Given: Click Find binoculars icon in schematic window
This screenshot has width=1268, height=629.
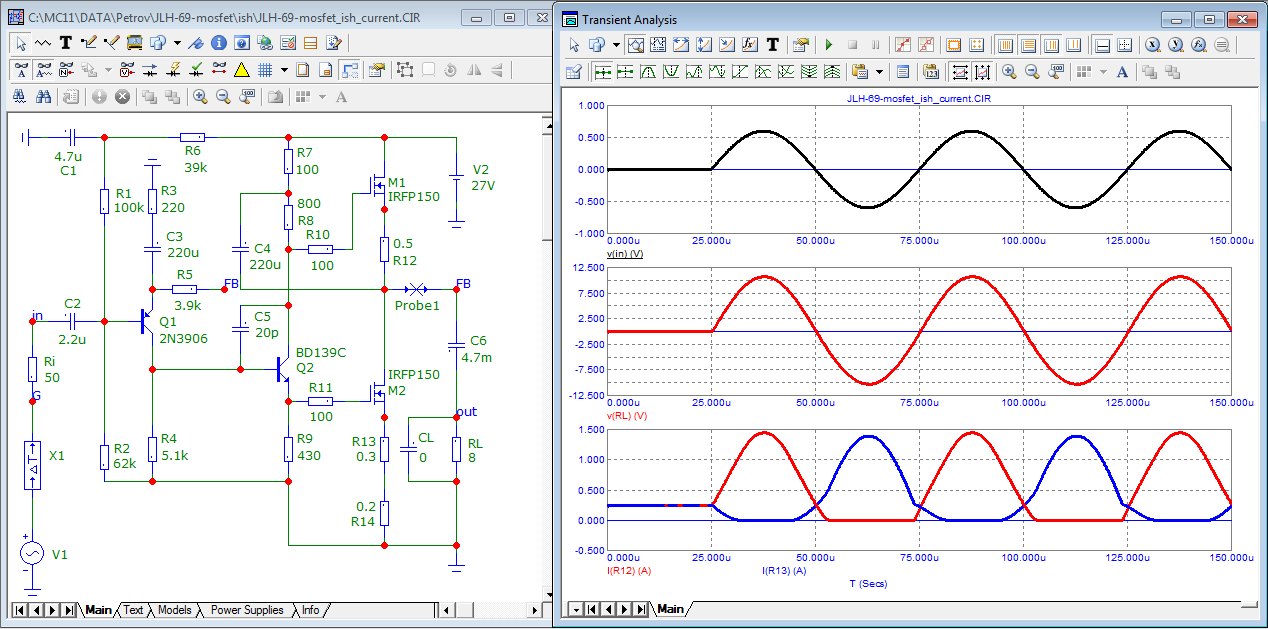Looking at the screenshot, I should 43,97.
